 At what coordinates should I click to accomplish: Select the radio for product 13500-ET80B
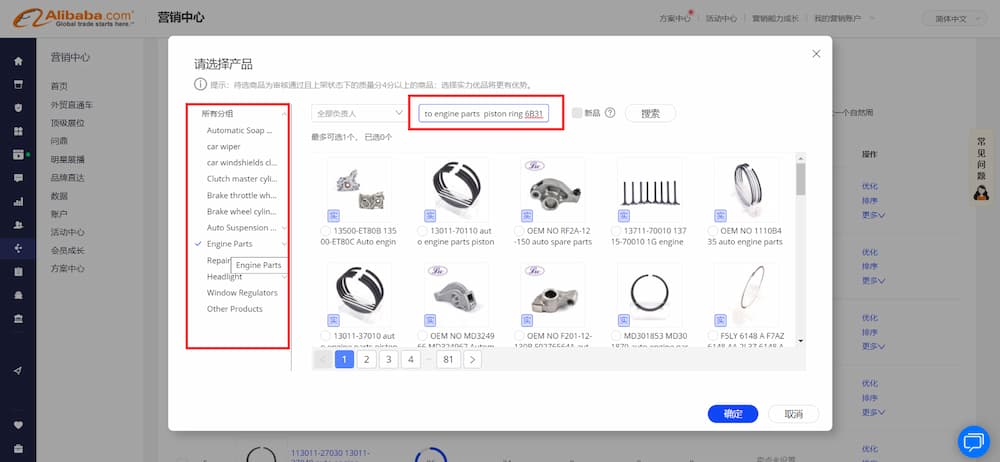(333, 231)
